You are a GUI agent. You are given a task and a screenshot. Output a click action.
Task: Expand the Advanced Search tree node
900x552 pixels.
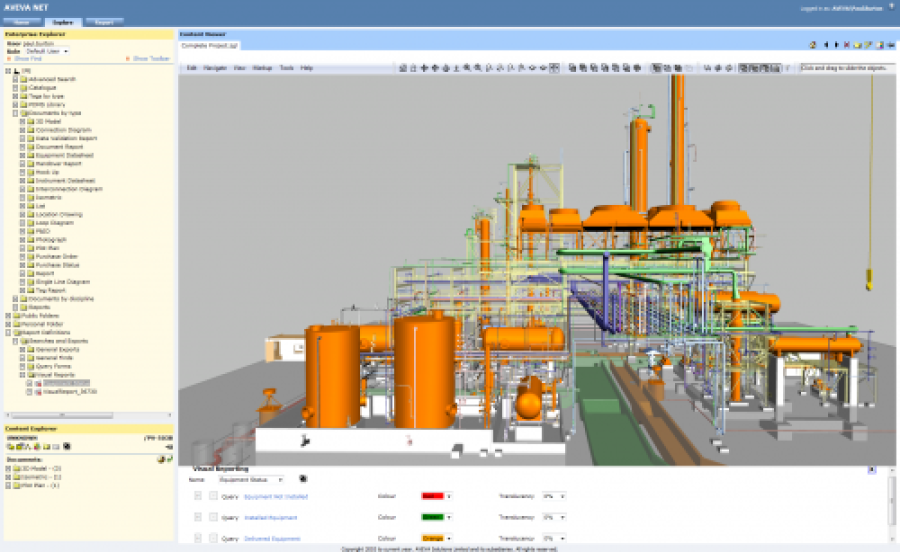15,80
